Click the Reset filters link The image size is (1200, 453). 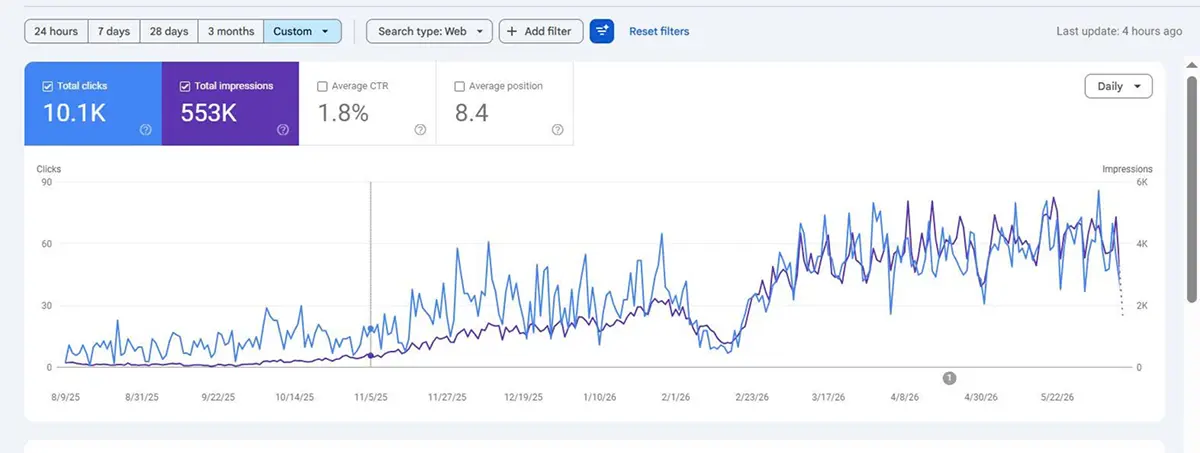[x=659, y=31]
